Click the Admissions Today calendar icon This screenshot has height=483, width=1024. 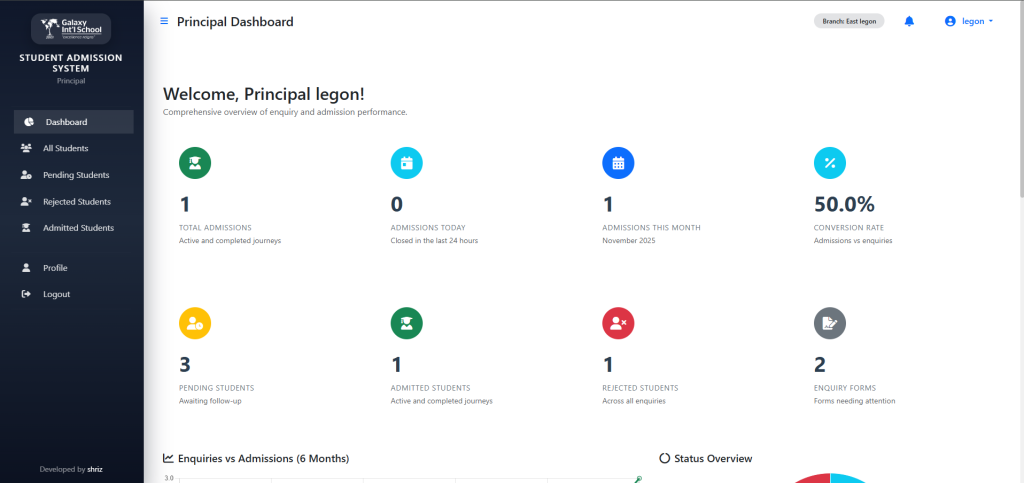point(406,163)
